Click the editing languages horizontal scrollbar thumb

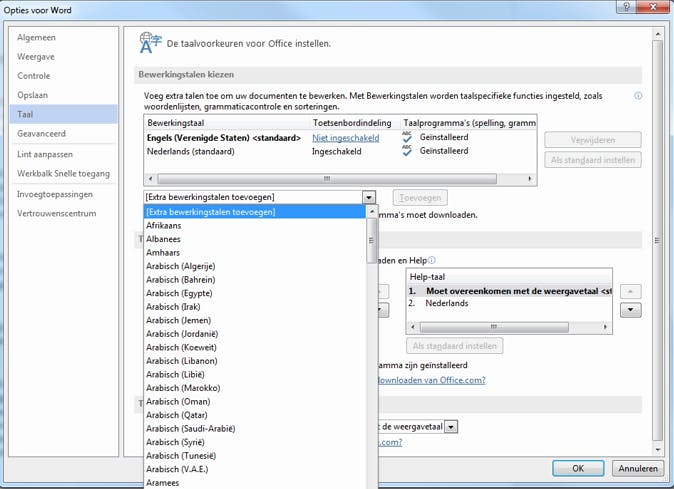click(327, 178)
